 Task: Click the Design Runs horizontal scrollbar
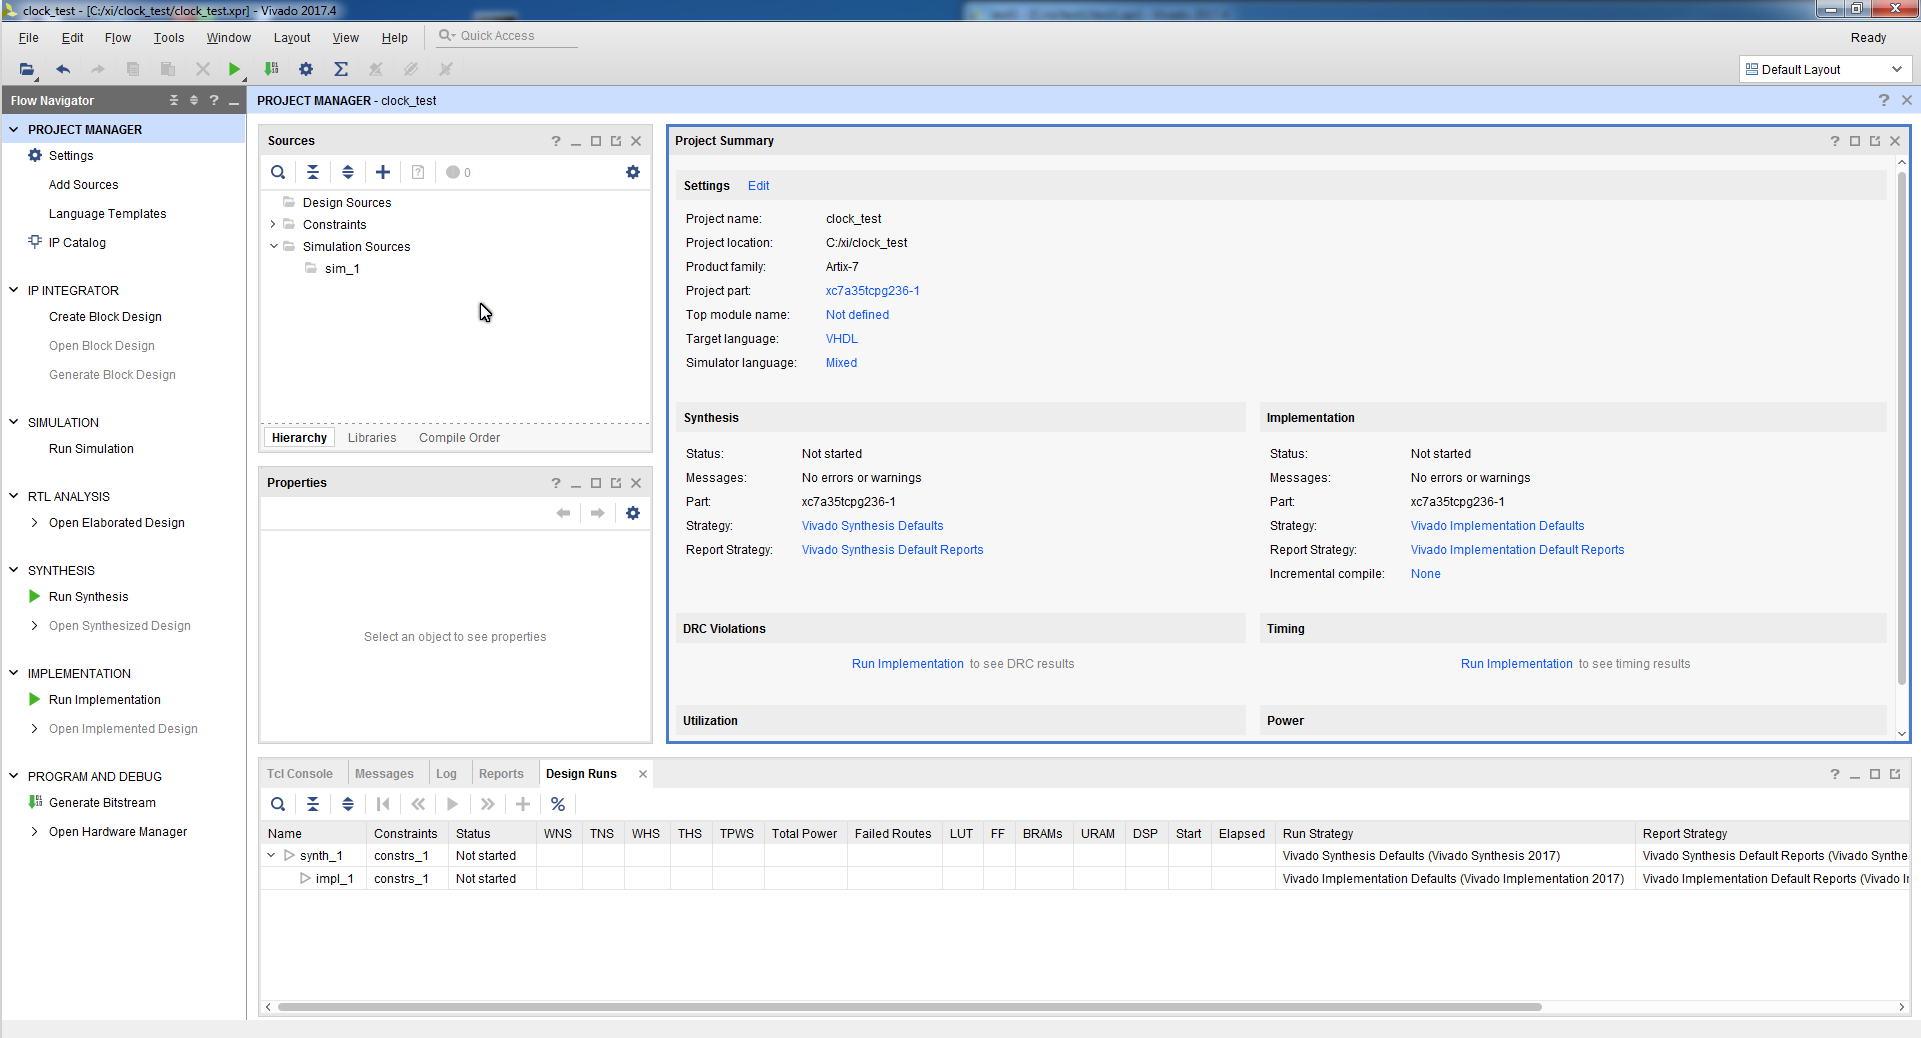910,1007
